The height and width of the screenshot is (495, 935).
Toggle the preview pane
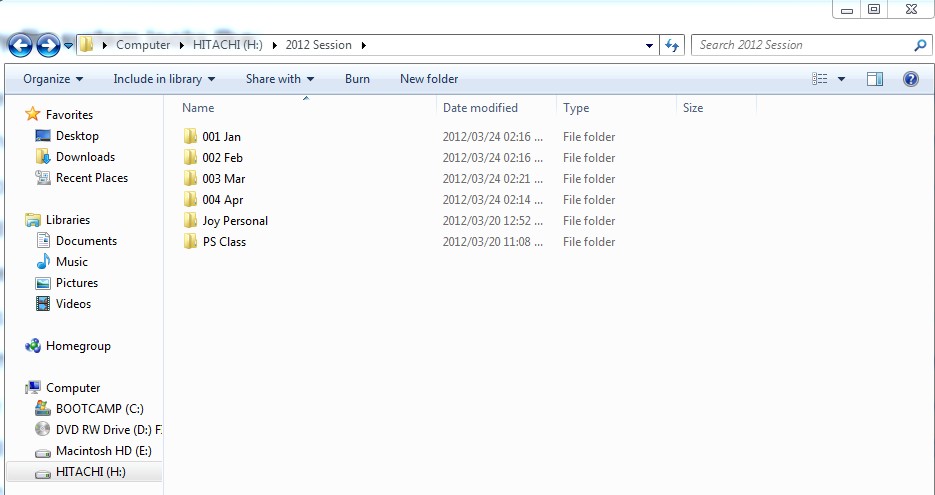tap(875, 79)
